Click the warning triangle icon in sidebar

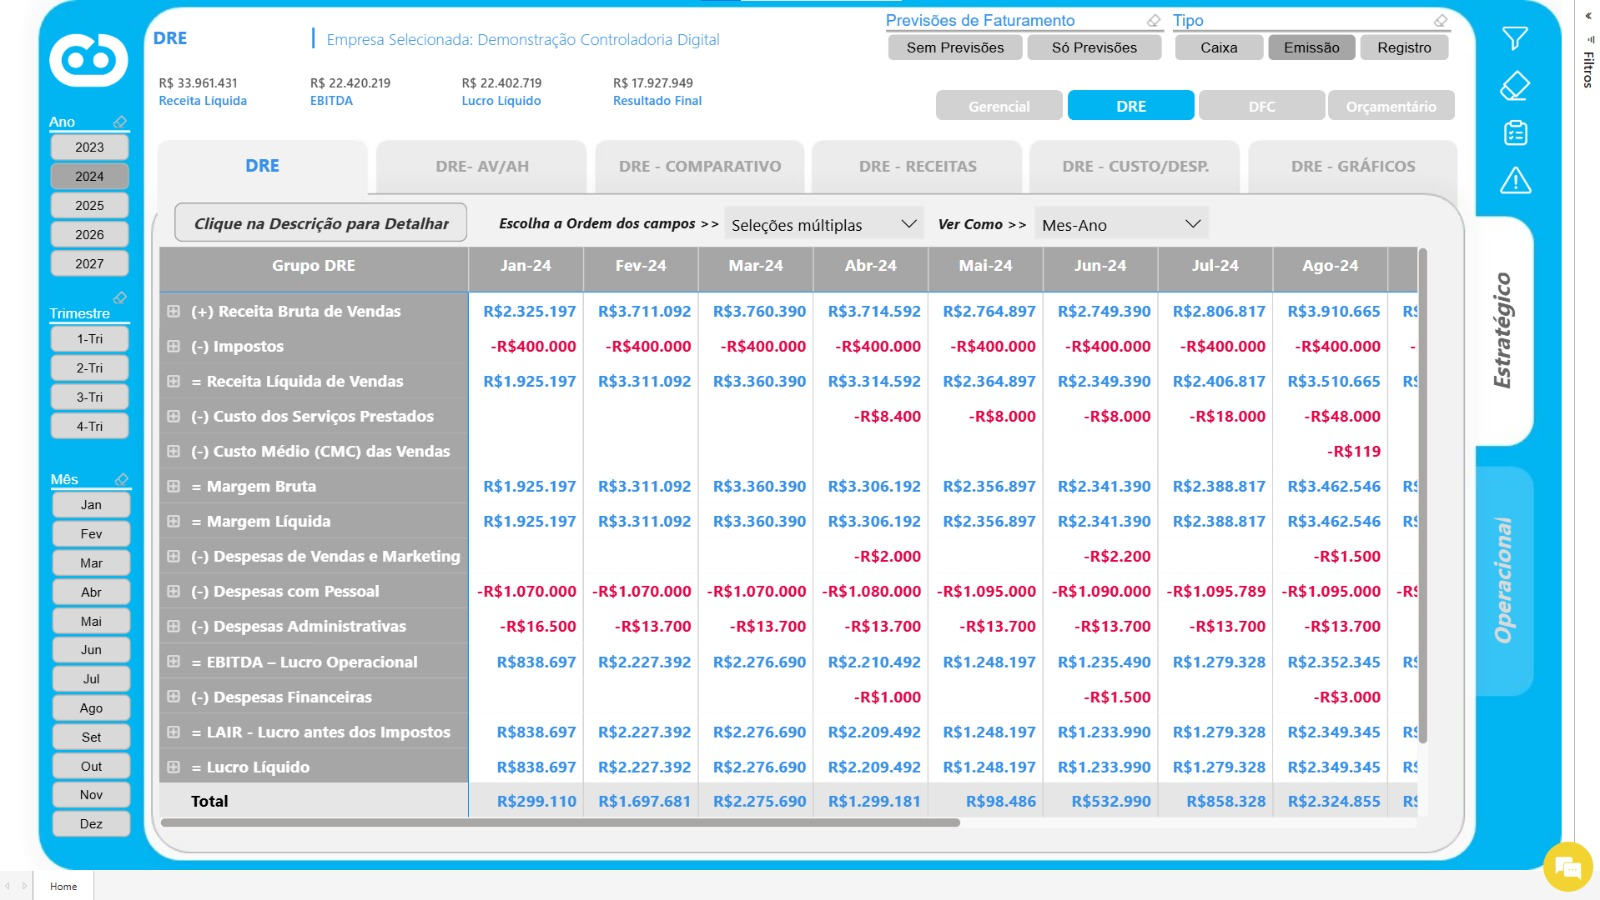(x=1515, y=181)
